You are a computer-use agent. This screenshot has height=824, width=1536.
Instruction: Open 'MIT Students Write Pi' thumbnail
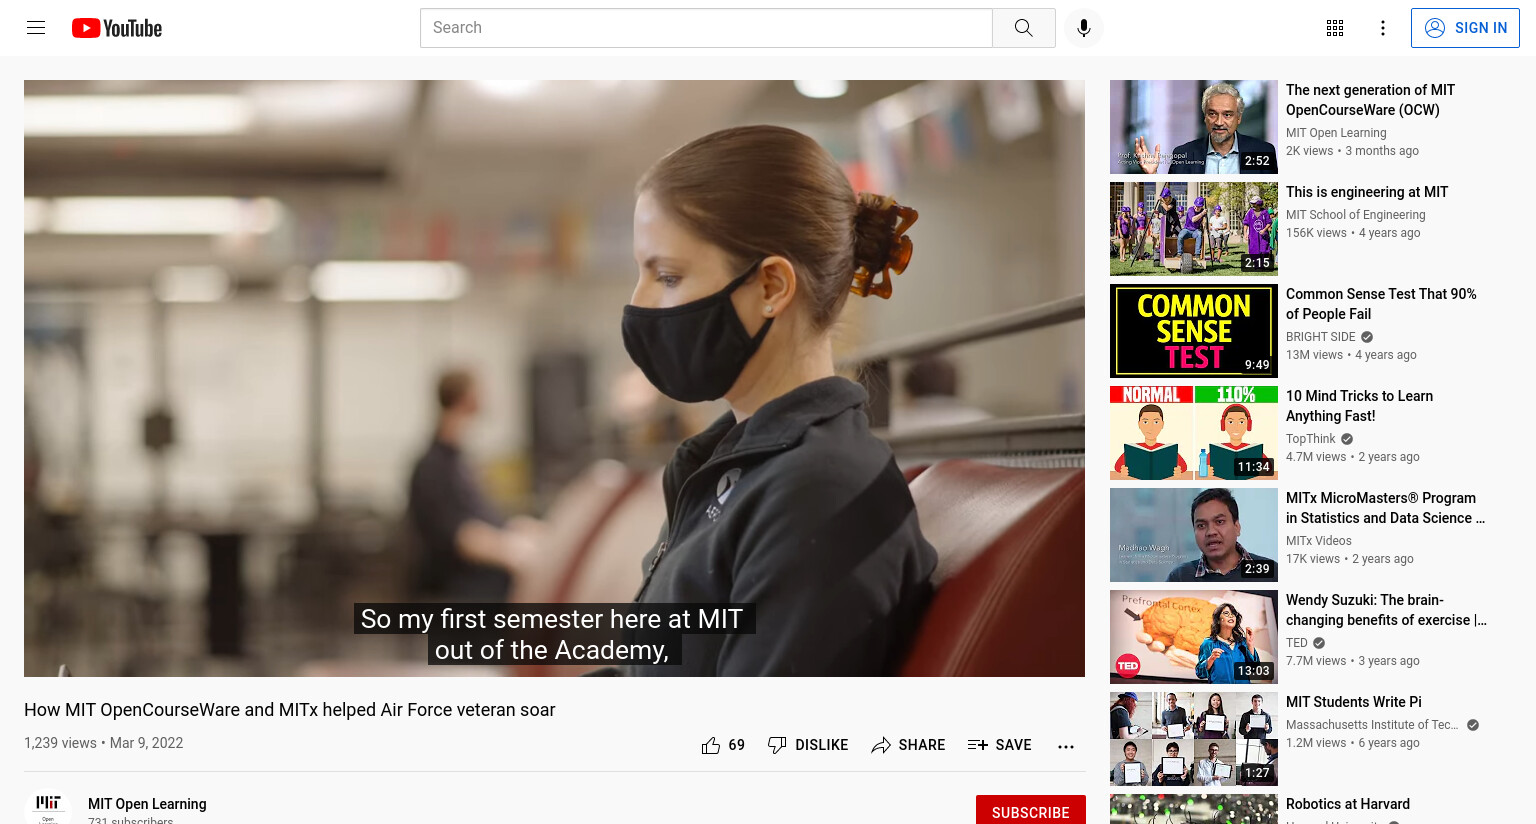(x=1194, y=739)
